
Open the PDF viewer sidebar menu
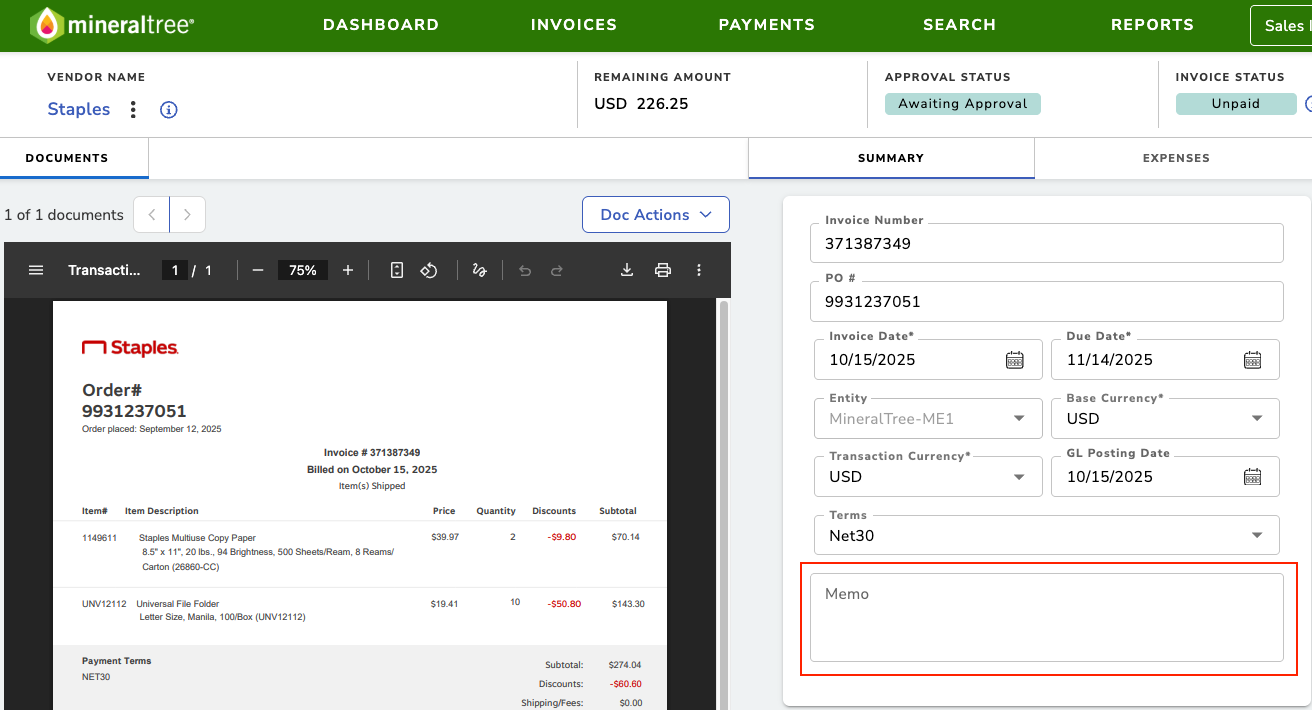click(x=36, y=270)
